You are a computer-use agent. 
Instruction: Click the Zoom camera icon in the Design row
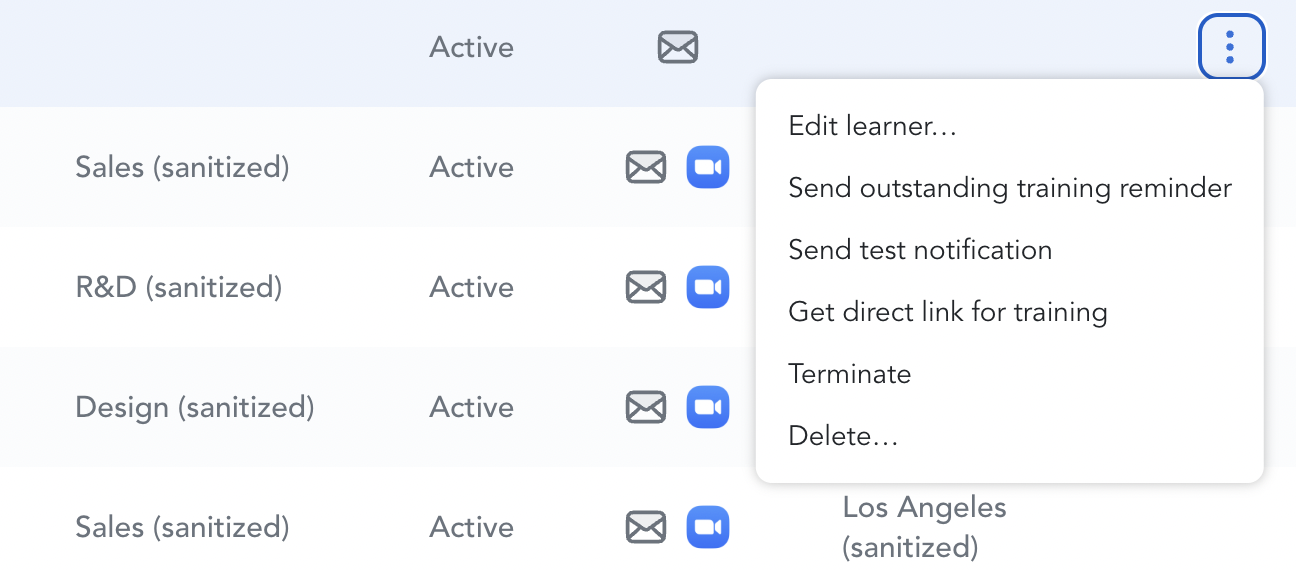tap(708, 407)
